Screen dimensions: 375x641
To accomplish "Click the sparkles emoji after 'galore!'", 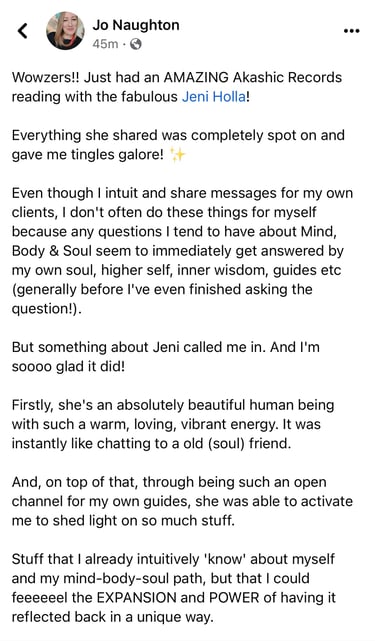I will click(177, 155).
